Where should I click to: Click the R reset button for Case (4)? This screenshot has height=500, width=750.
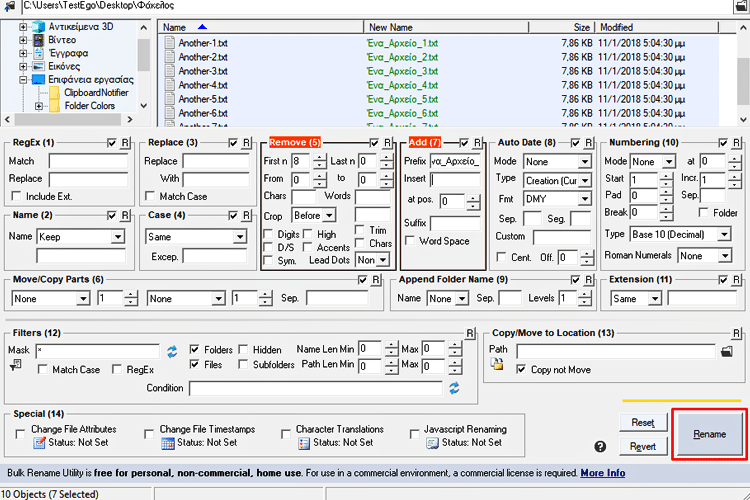[x=246, y=215]
